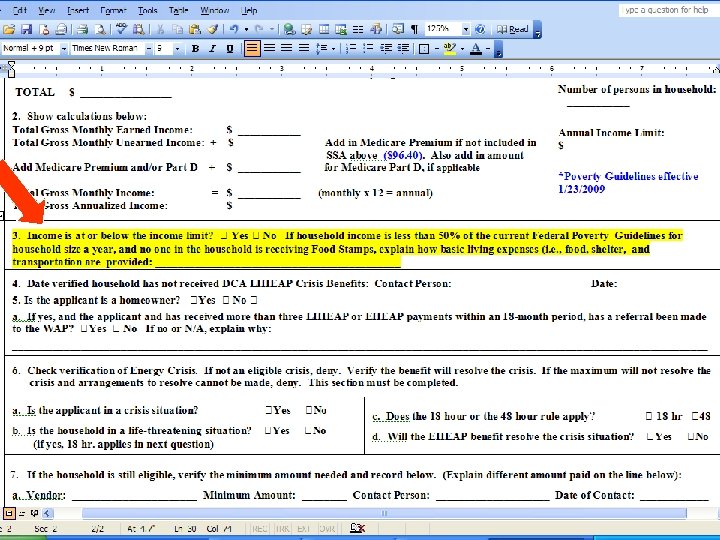720x540 pixels.
Task: Cut selection with the scissors icon
Action: click(x=160, y=29)
